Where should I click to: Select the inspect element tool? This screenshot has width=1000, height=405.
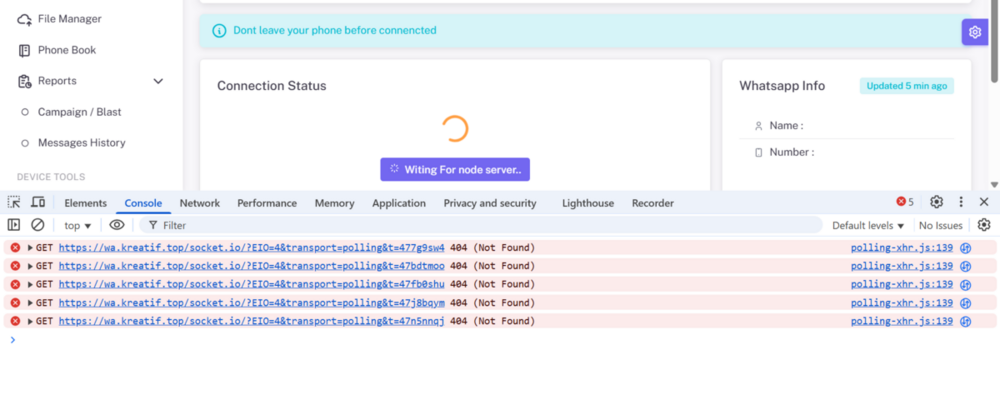13,202
